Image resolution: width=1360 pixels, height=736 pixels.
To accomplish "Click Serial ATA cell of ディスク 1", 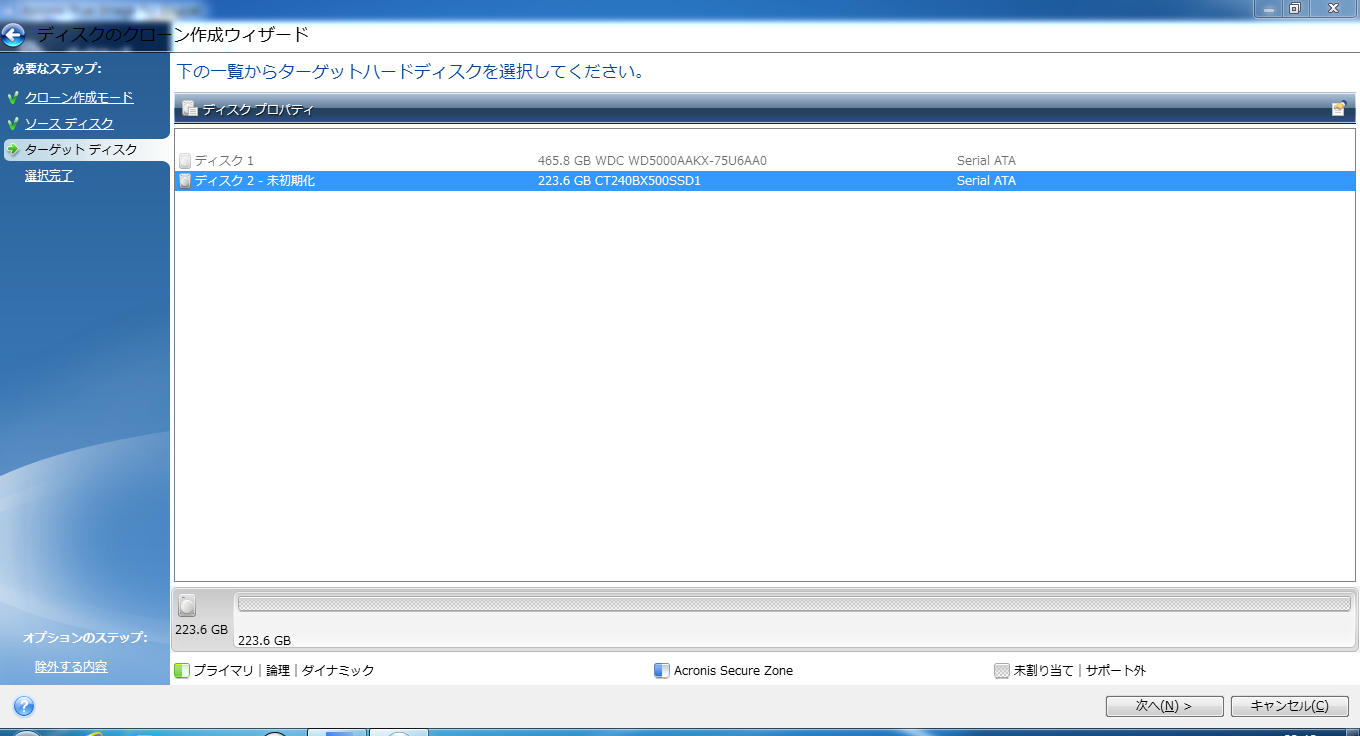I will (x=986, y=160).
